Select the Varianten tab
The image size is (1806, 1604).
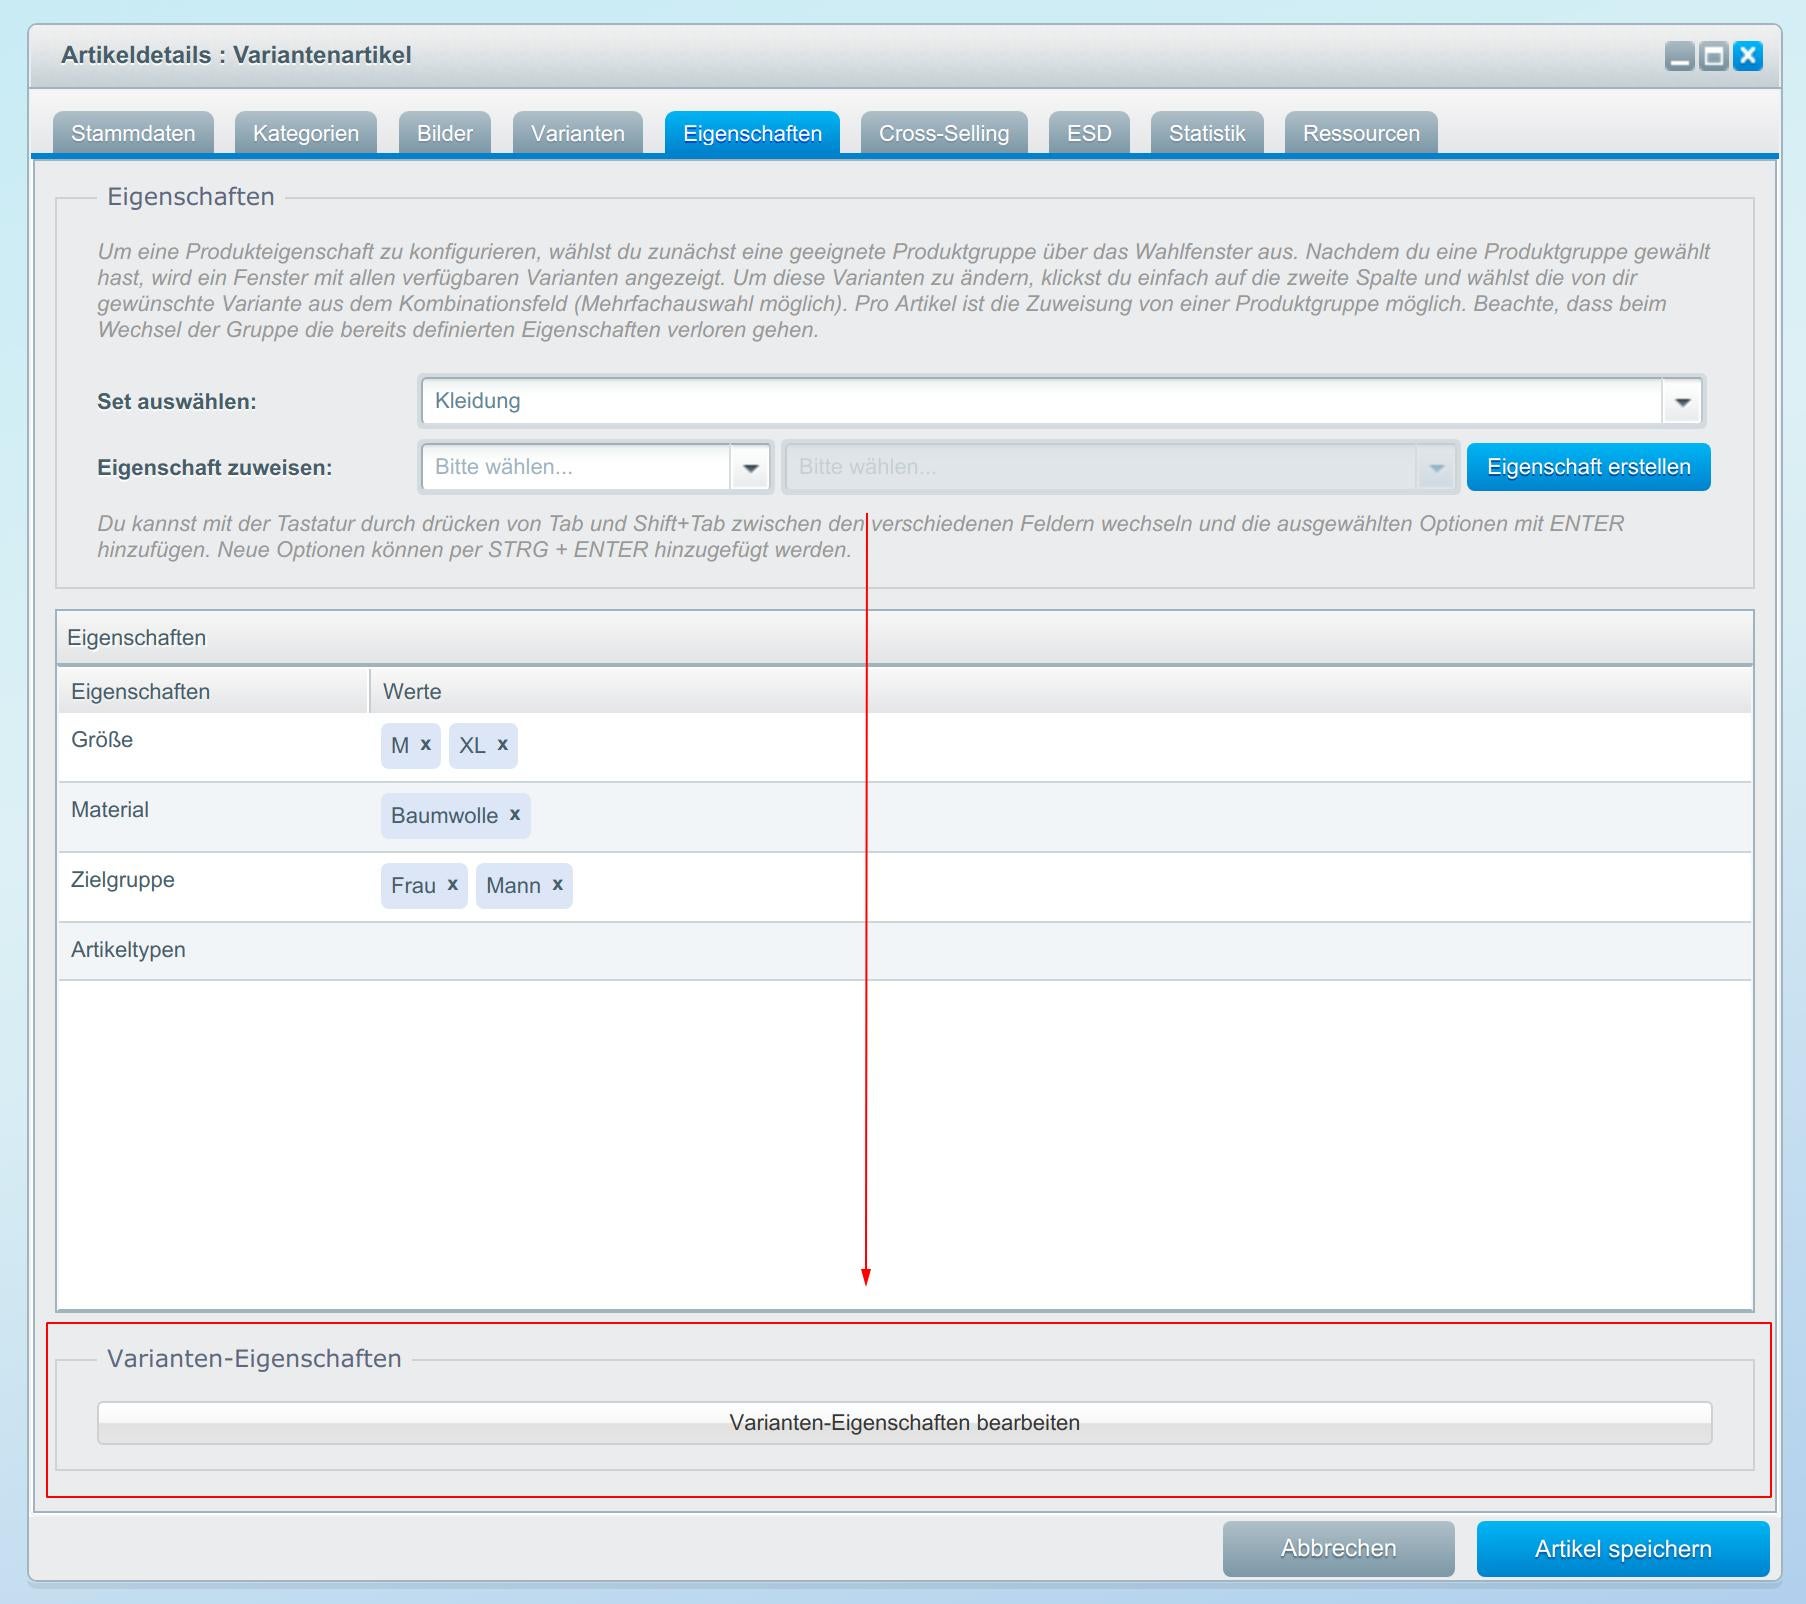[x=578, y=133]
